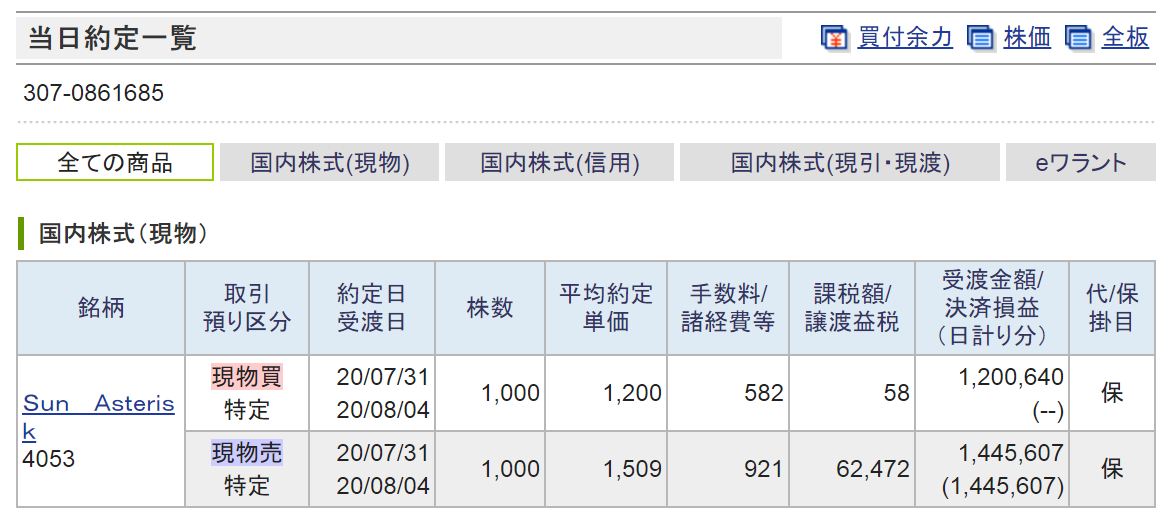Switch to the 国内株式(現引・現渡) tab
The height and width of the screenshot is (525, 1171).
click(x=839, y=162)
